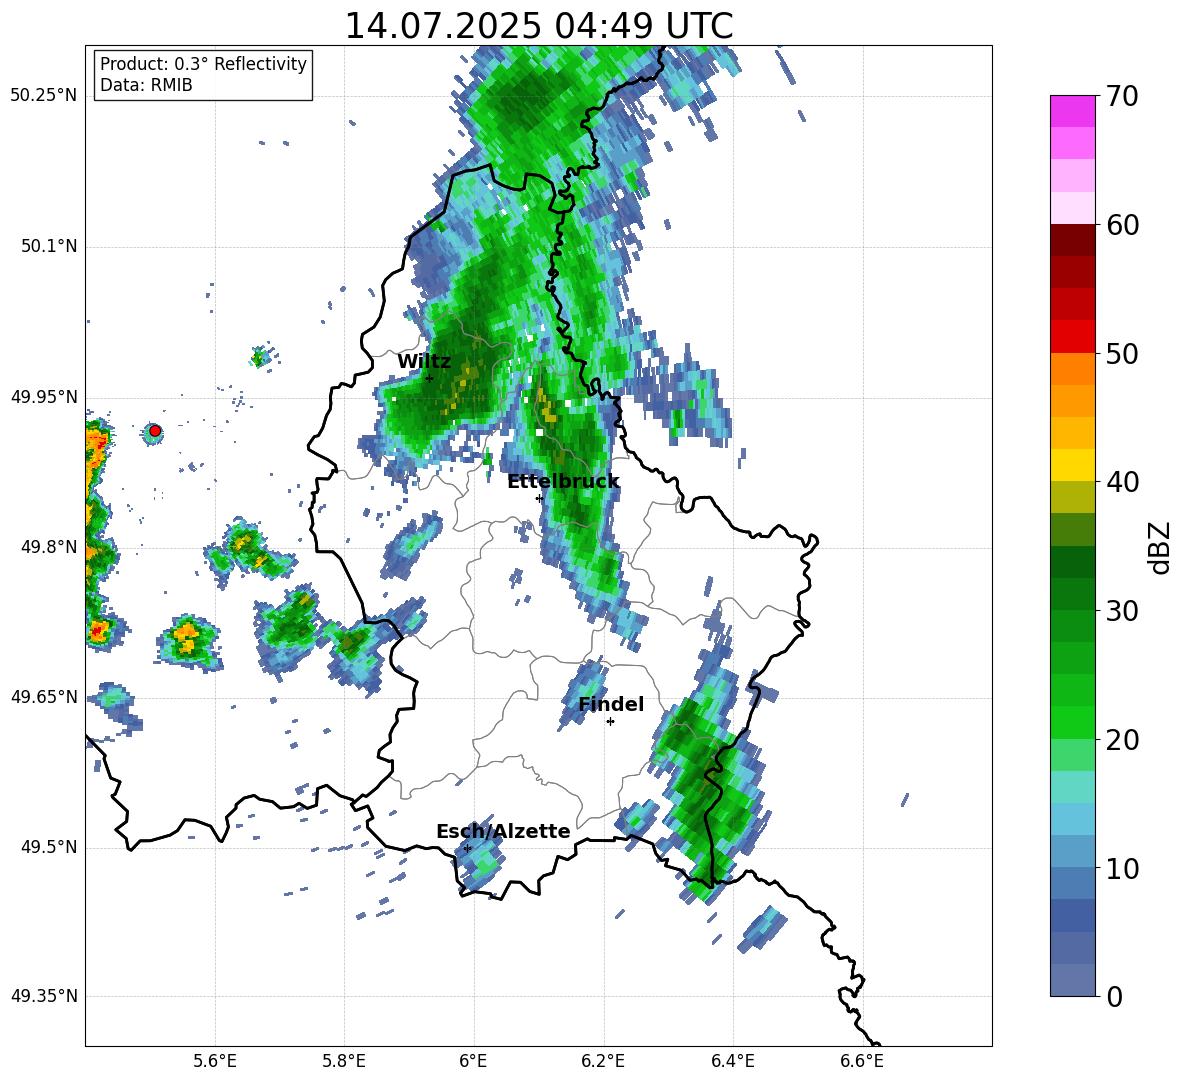The image size is (1184, 1081).
Task: Click the 50.25°N latitude label
Action: 44,96
